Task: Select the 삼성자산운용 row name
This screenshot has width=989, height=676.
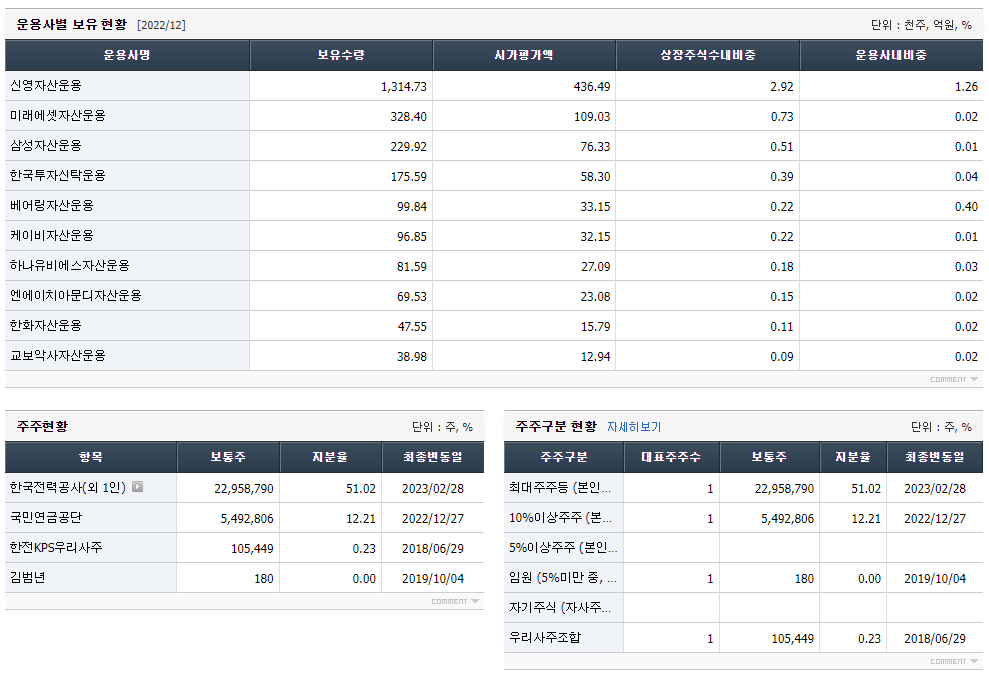Action: [x=46, y=146]
